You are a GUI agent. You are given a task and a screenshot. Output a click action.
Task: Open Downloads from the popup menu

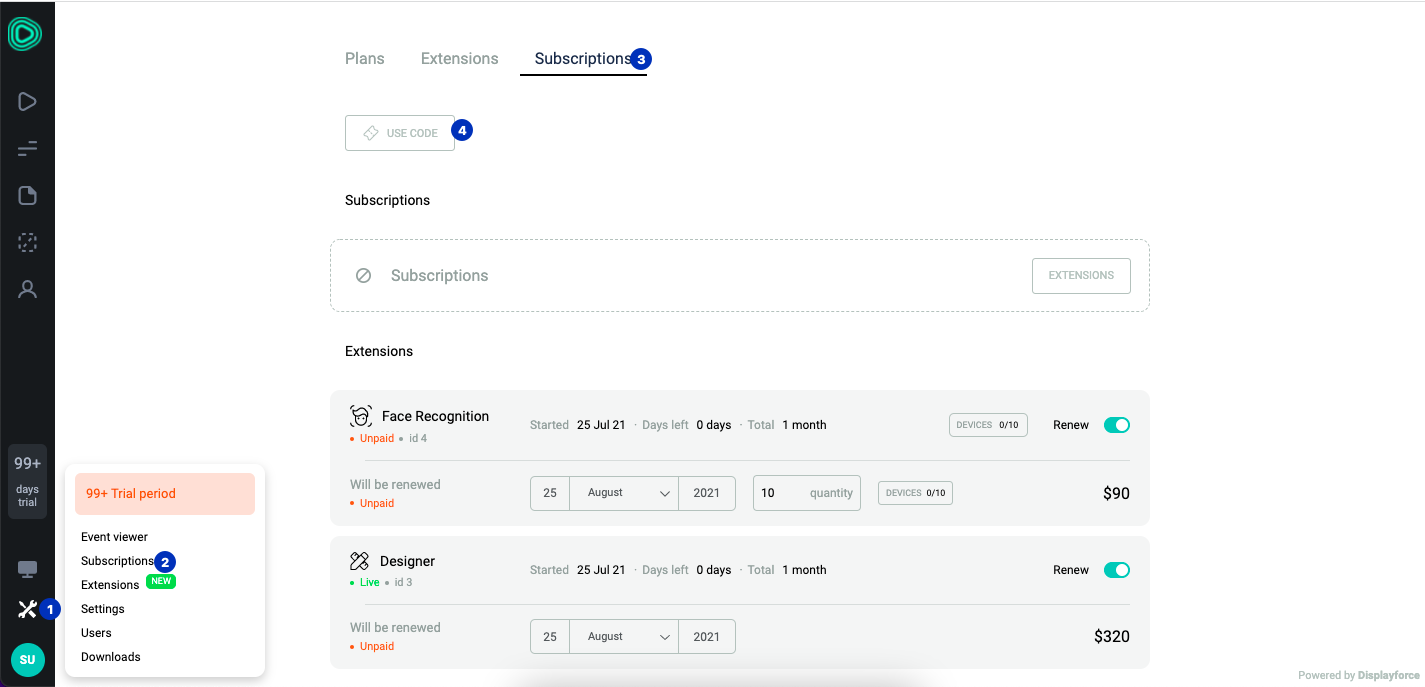(111, 657)
